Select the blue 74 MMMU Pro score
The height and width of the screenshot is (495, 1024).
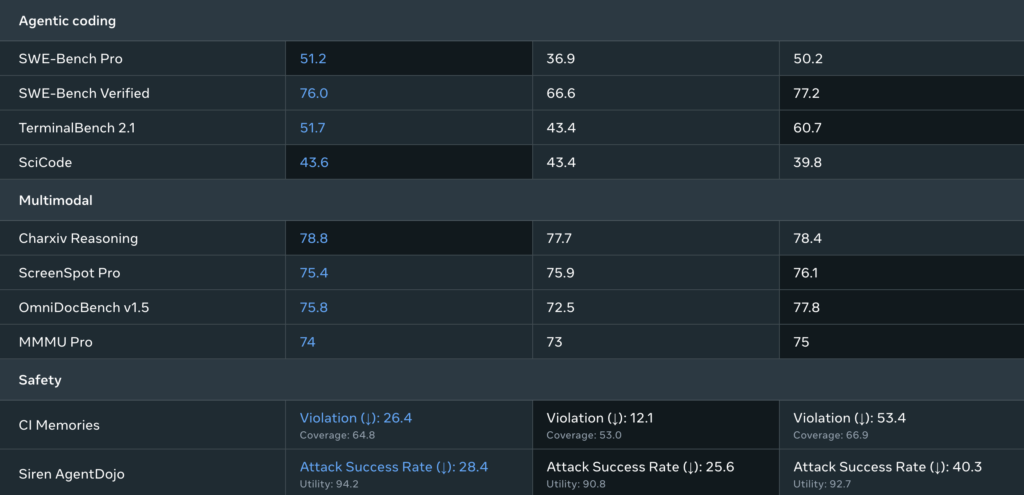pyautogui.click(x=308, y=342)
